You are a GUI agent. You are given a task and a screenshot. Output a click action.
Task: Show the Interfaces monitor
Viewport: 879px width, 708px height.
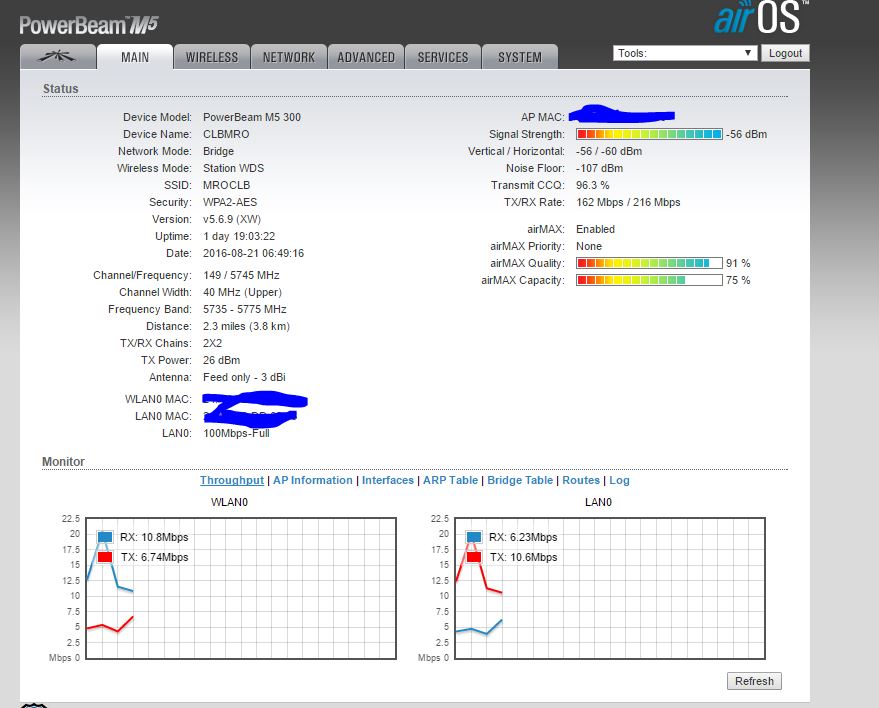click(387, 480)
